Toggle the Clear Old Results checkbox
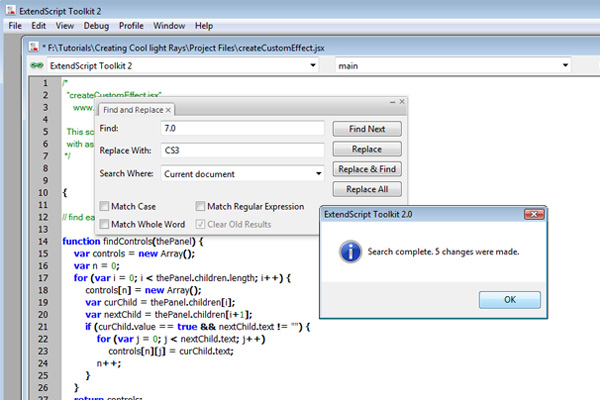The image size is (600, 400). point(200,224)
